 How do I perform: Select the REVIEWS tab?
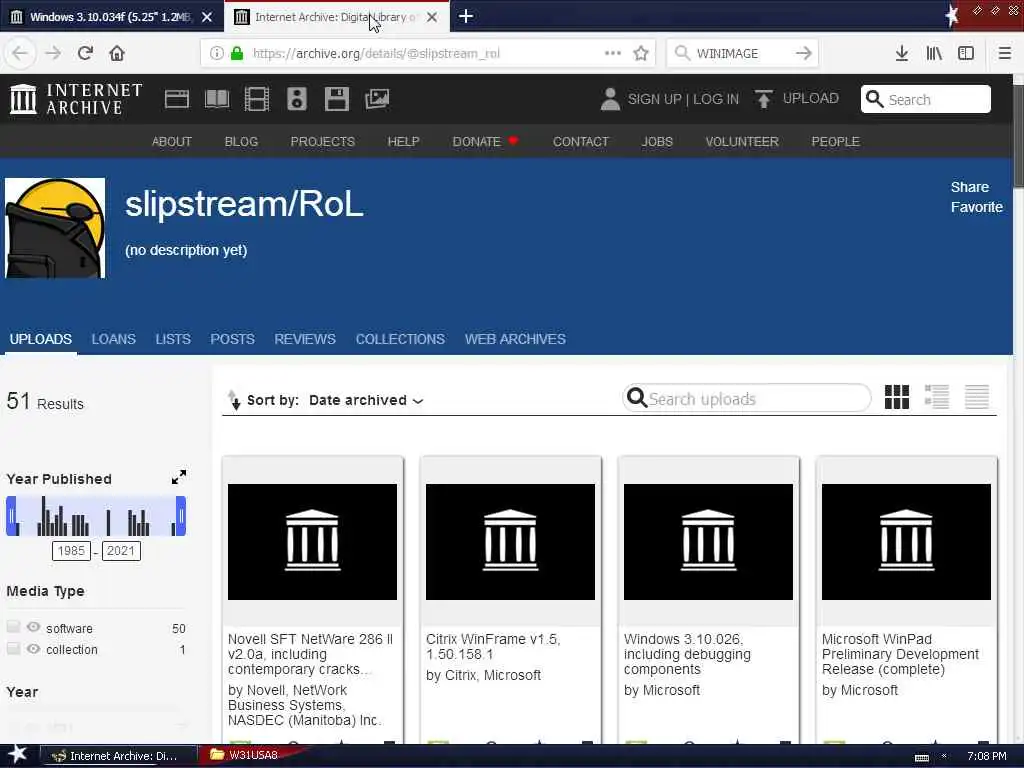coord(305,339)
